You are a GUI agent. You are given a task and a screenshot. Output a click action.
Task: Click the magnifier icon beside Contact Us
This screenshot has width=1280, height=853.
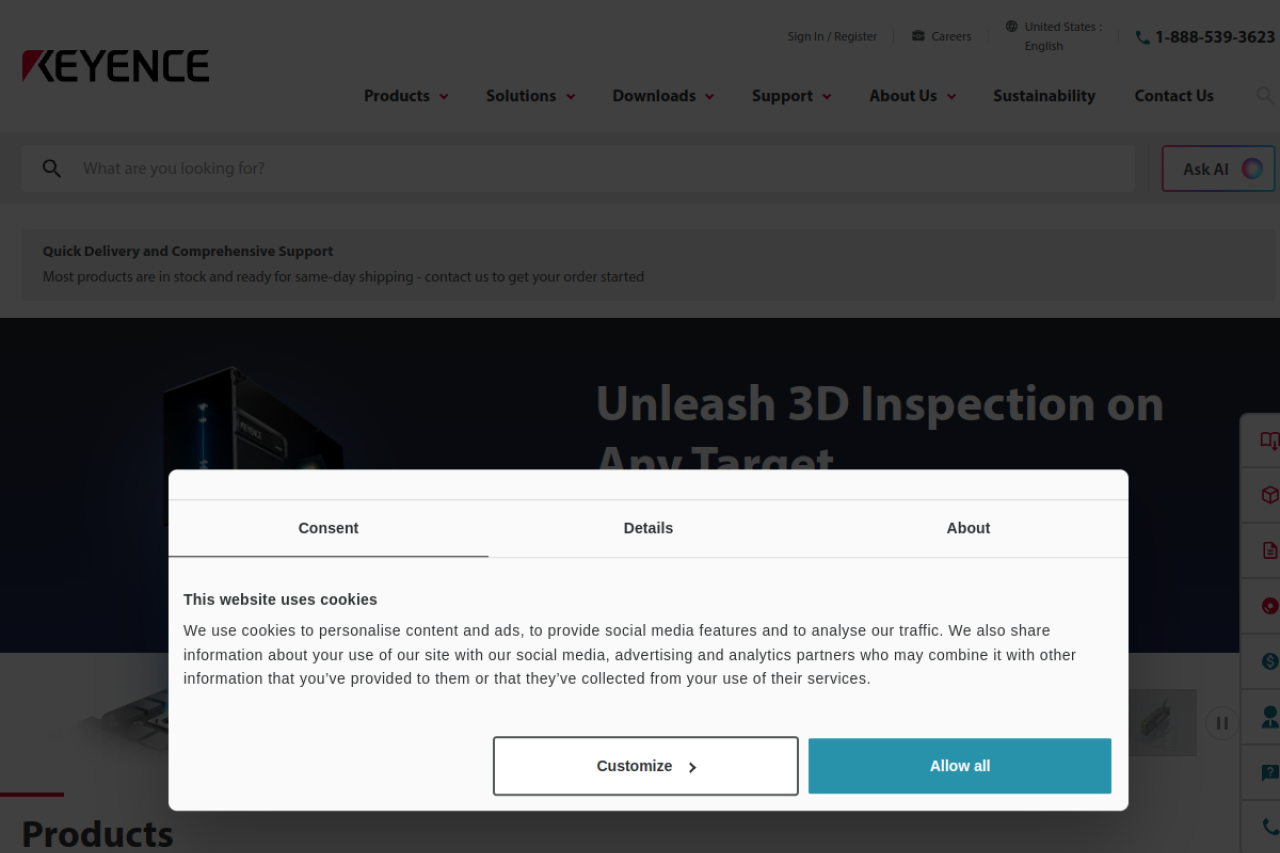(1264, 96)
